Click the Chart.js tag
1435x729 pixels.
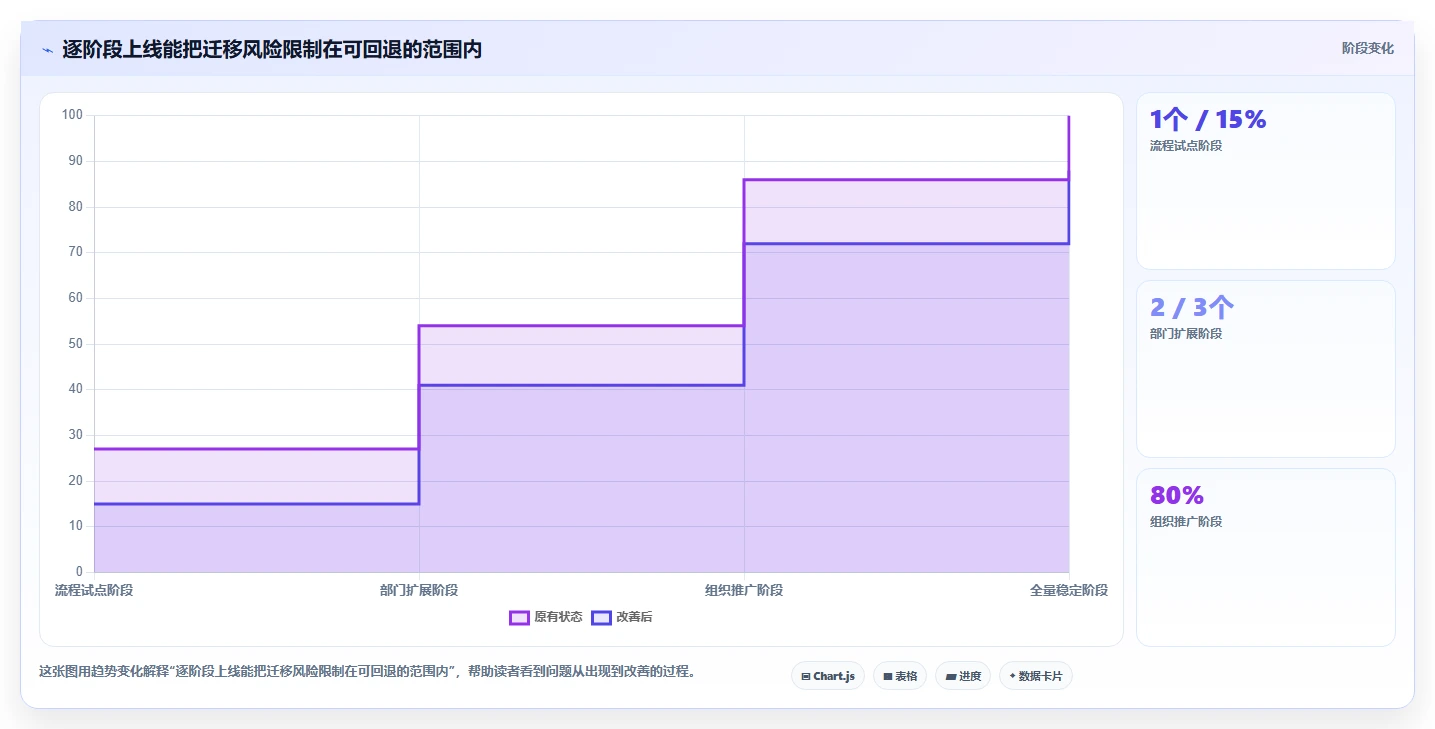(x=828, y=676)
